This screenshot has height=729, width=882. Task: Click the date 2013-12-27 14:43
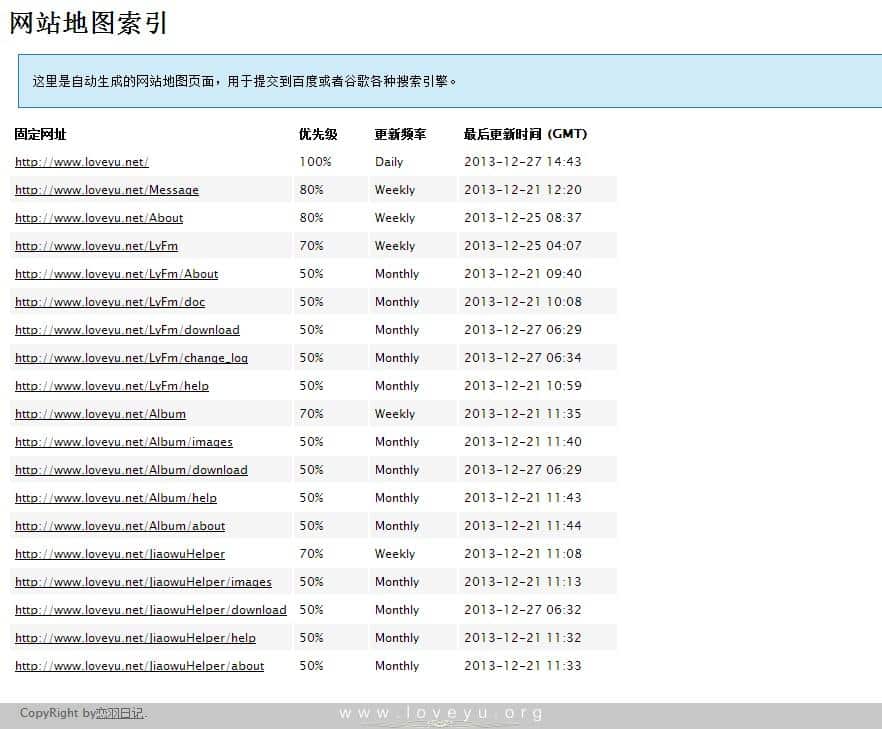[523, 162]
